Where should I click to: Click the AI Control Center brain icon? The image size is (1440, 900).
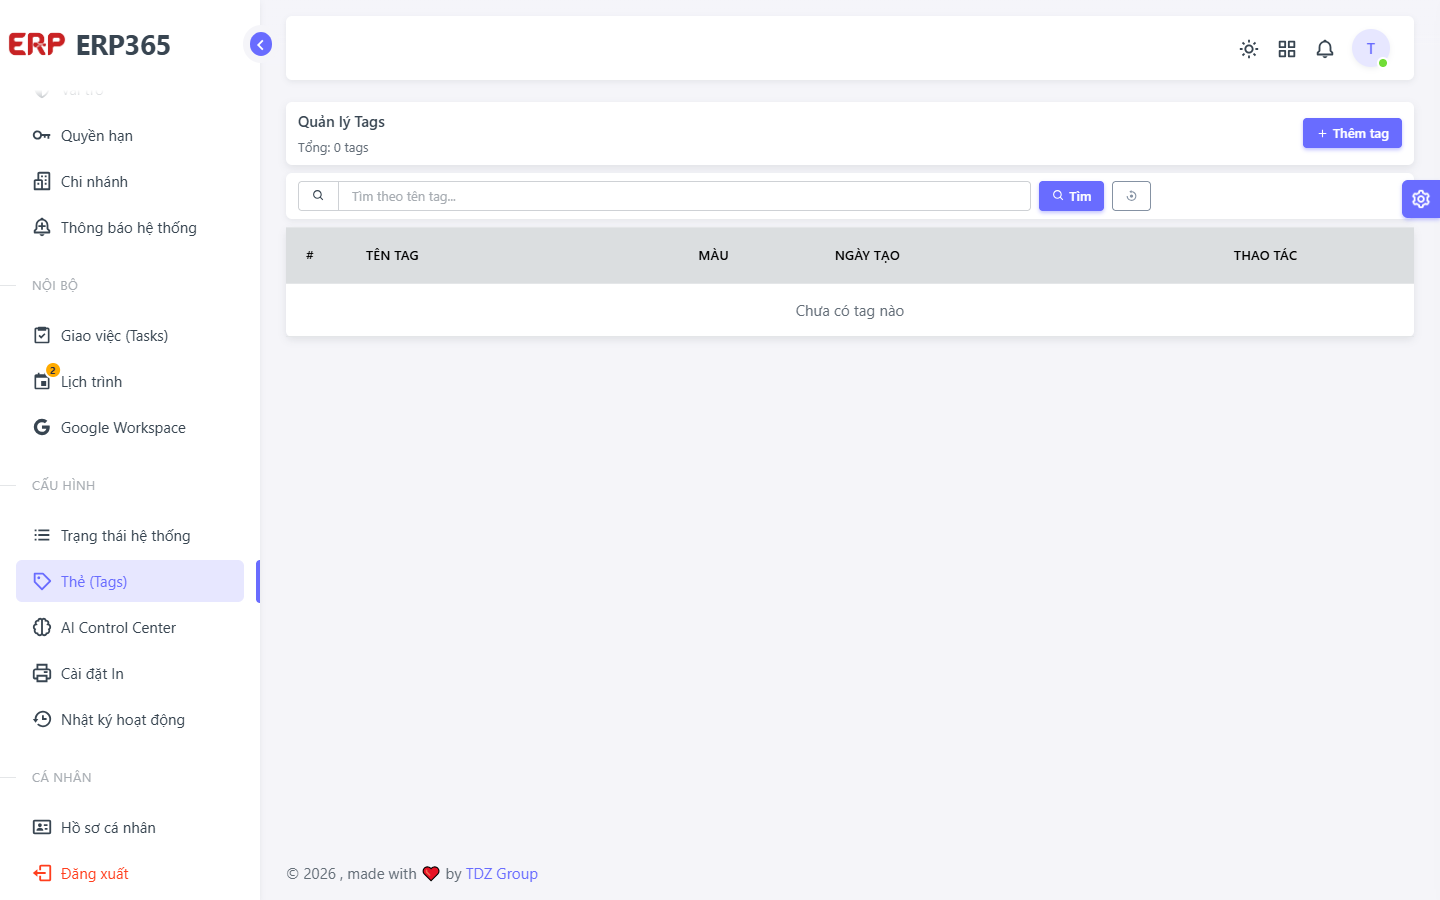click(x=42, y=628)
